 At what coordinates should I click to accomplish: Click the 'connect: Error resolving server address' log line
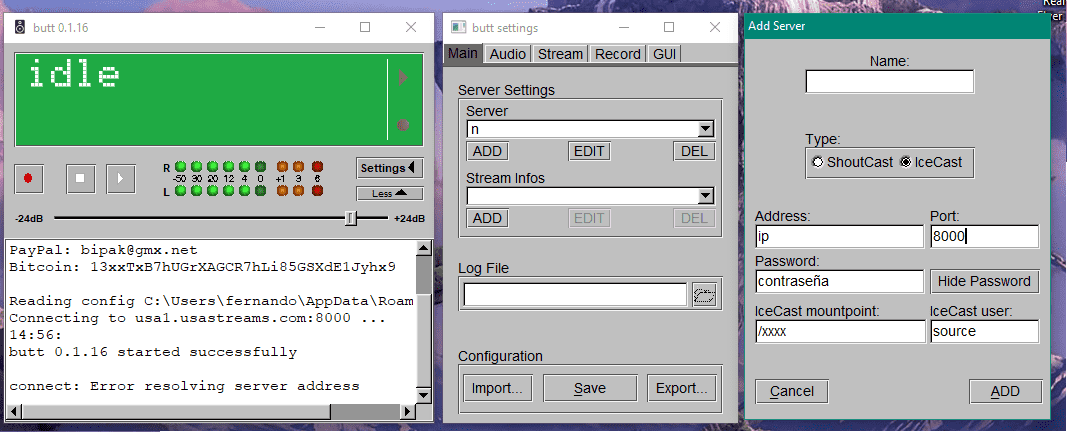(x=184, y=386)
